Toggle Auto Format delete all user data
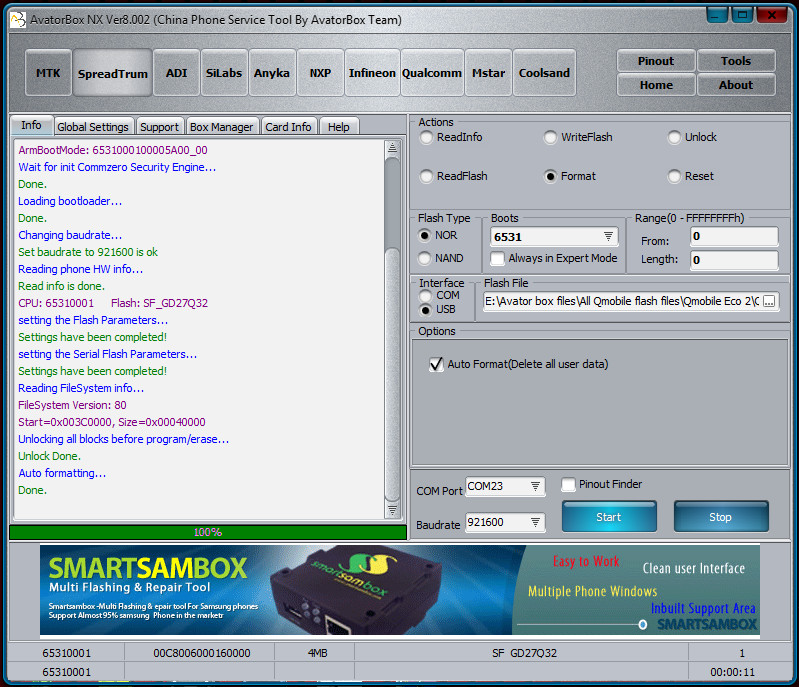This screenshot has width=799, height=687. coord(519,364)
